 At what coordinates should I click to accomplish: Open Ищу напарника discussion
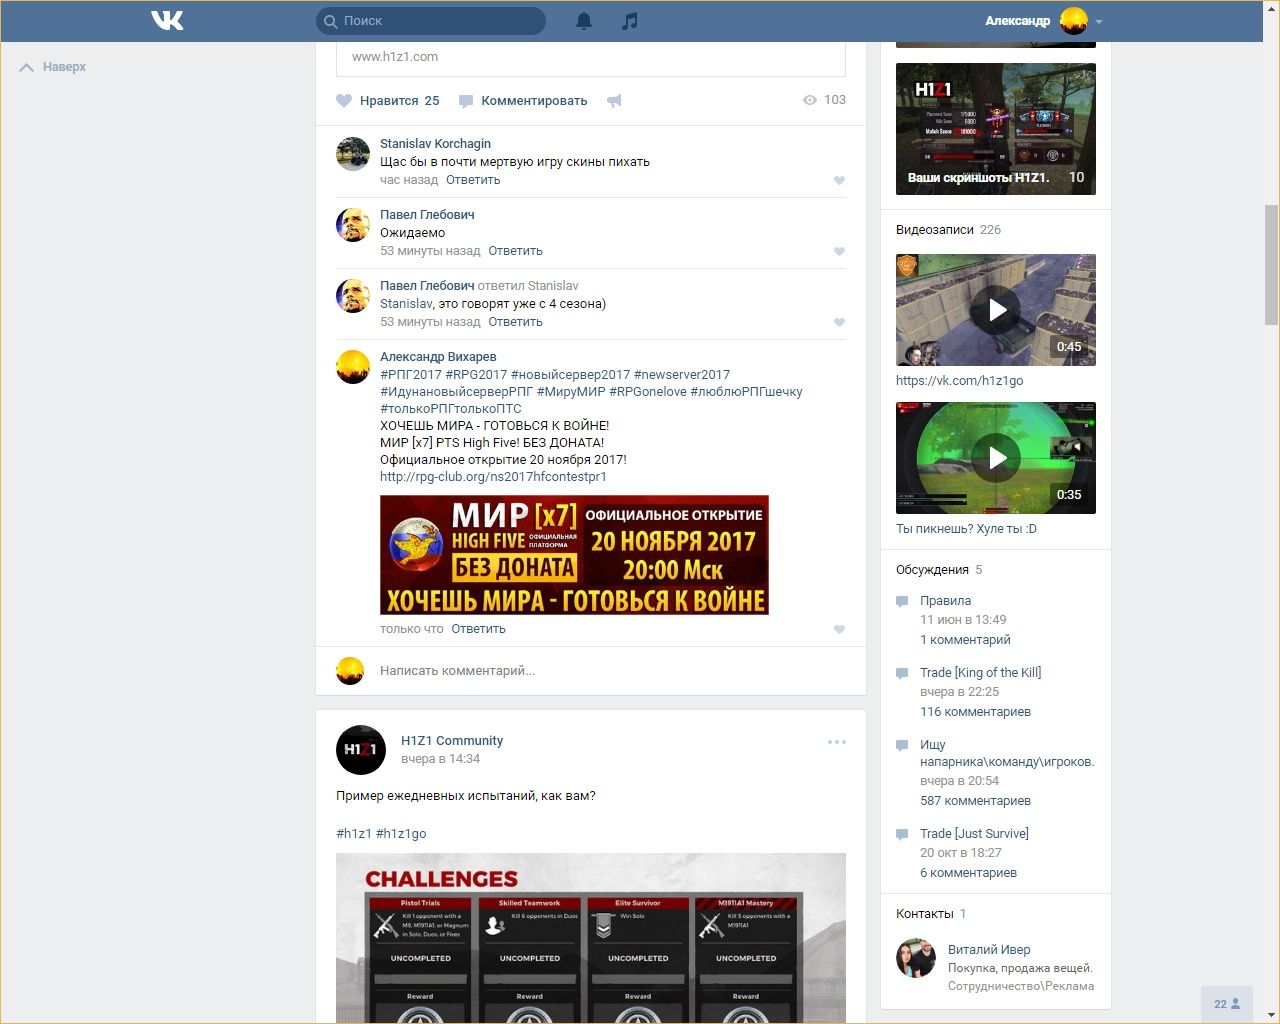(1007, 753)
